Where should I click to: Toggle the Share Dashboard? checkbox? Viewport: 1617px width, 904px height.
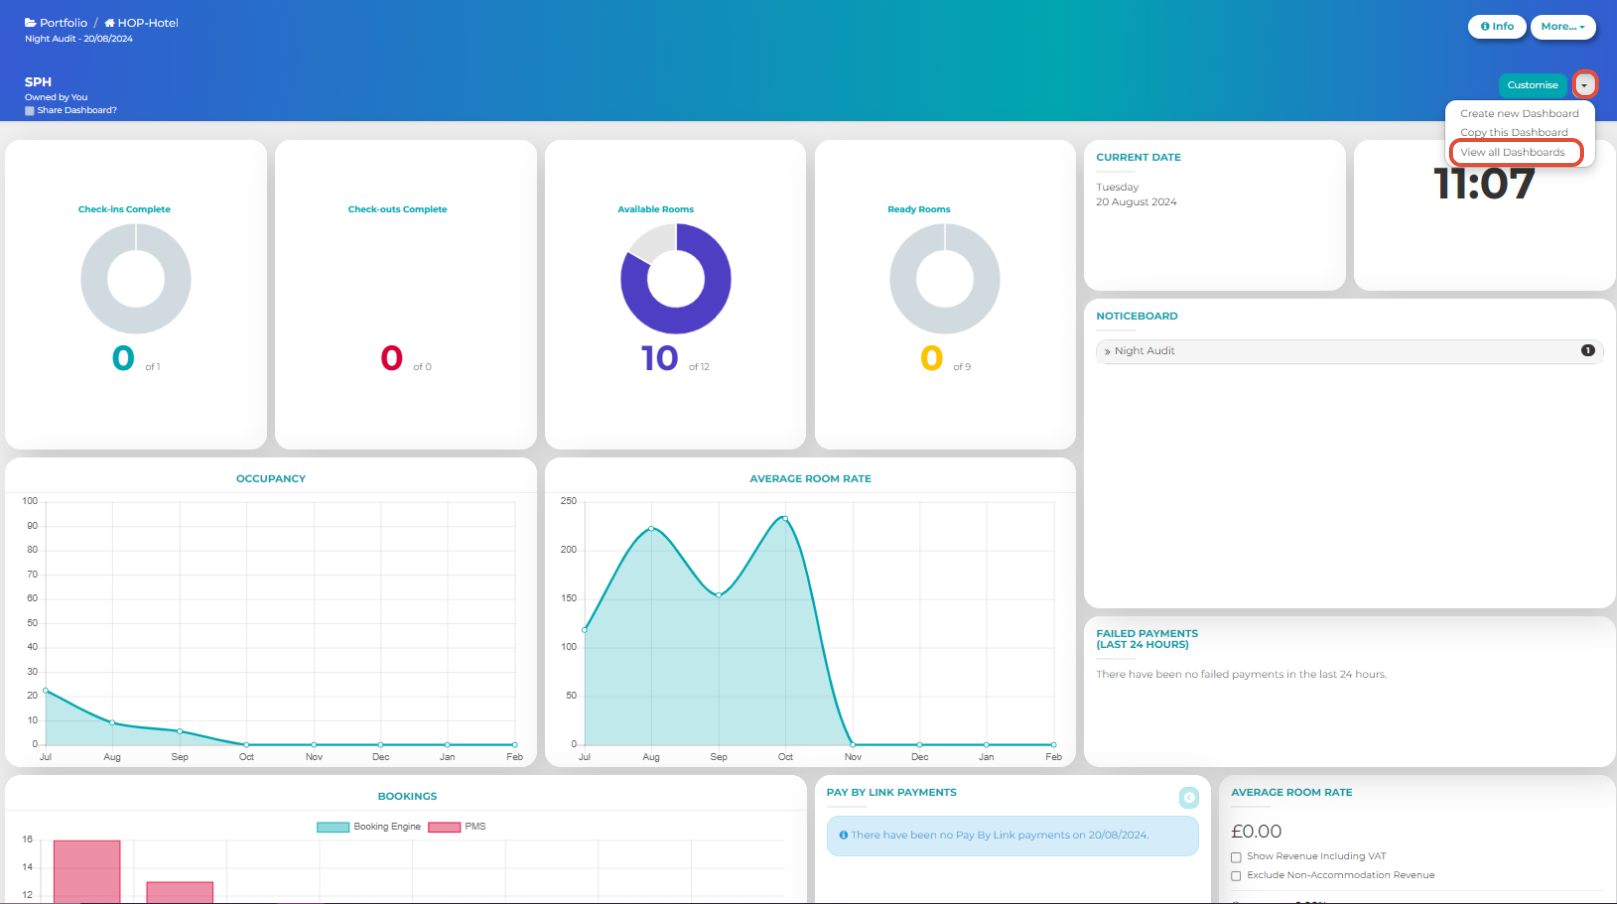coord(30,111)
